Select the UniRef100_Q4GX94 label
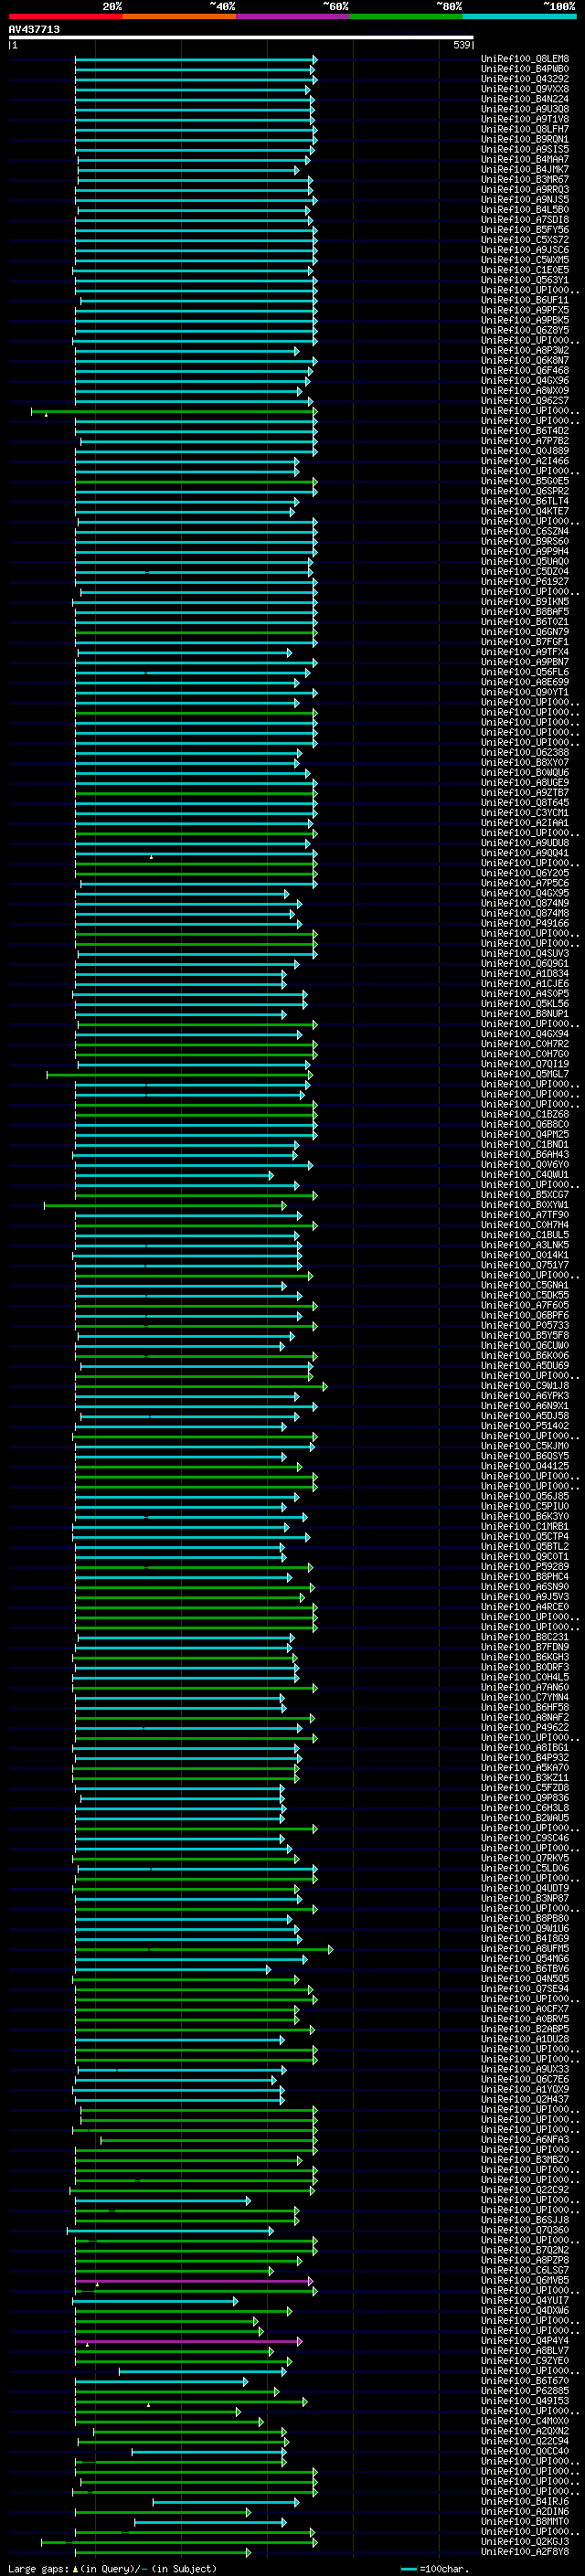The height and width of the screenshot is (2576, 585). coord(525,1034)
